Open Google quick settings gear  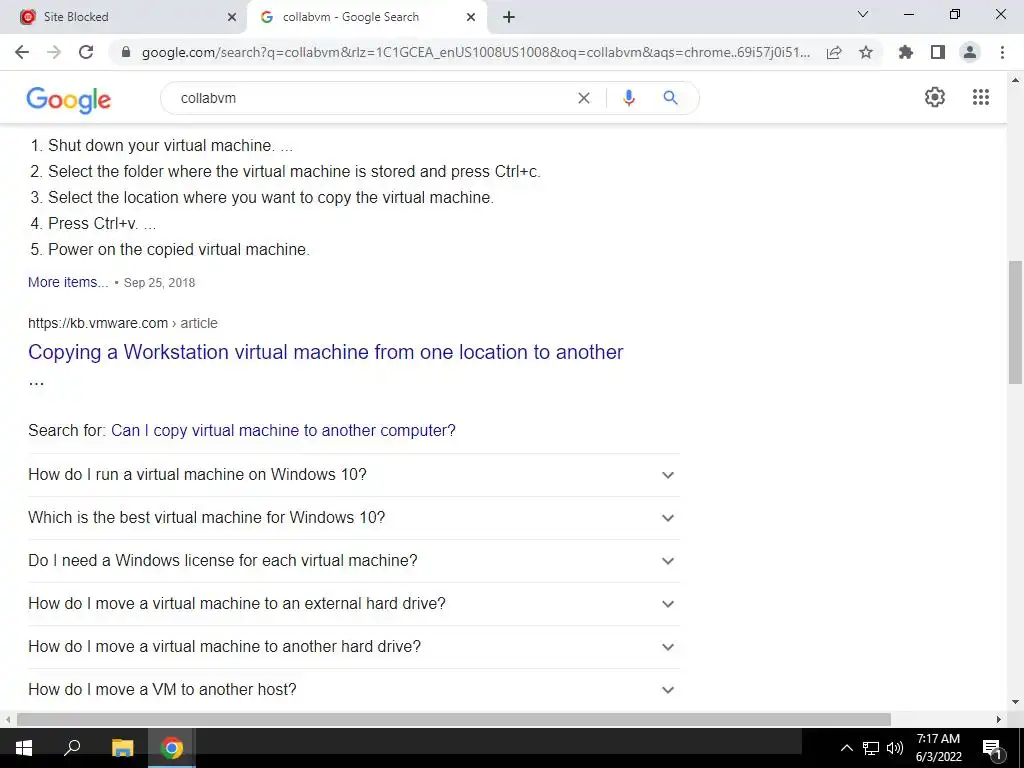[935, 97]
